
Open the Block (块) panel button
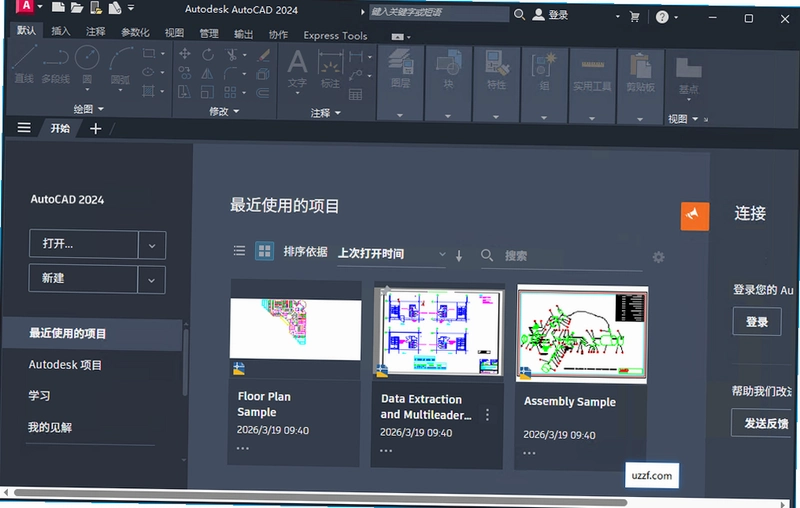(x=448, y=69)
